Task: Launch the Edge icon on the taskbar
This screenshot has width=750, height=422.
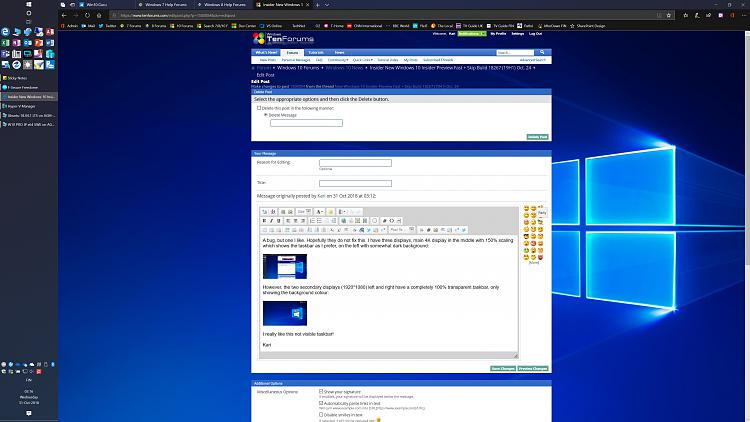Action: (5, 32)
